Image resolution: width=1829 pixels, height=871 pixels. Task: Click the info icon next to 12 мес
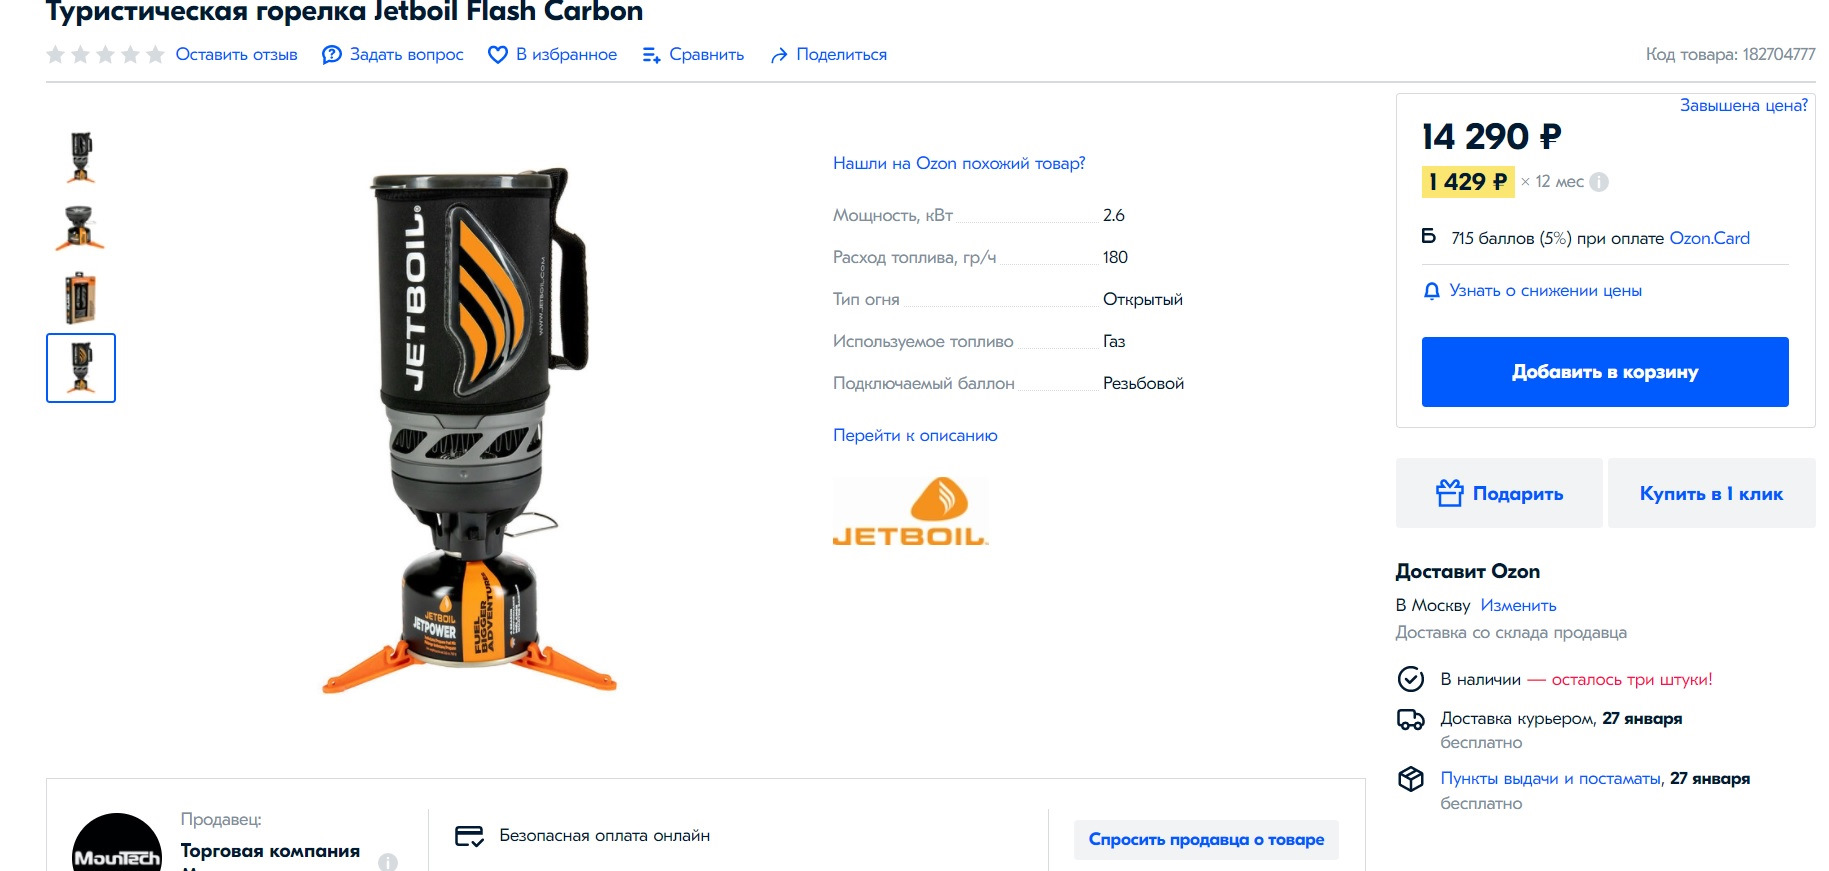[x=1599, y=182]
